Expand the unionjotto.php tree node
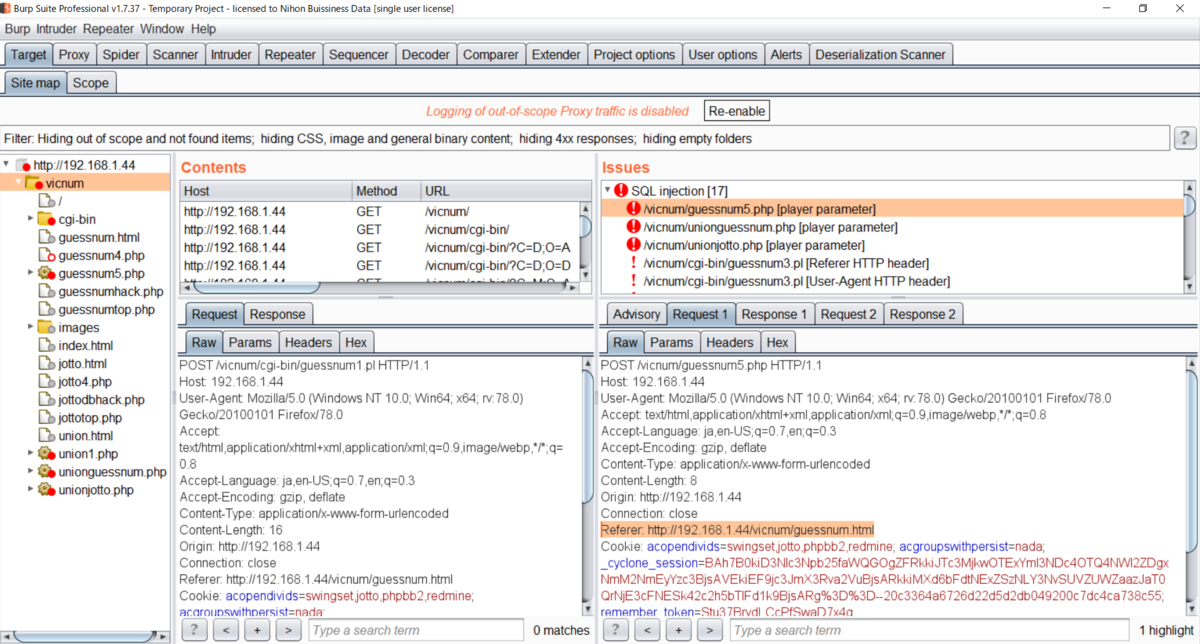This screenshot has width=1200, height=644. point(30,490)
